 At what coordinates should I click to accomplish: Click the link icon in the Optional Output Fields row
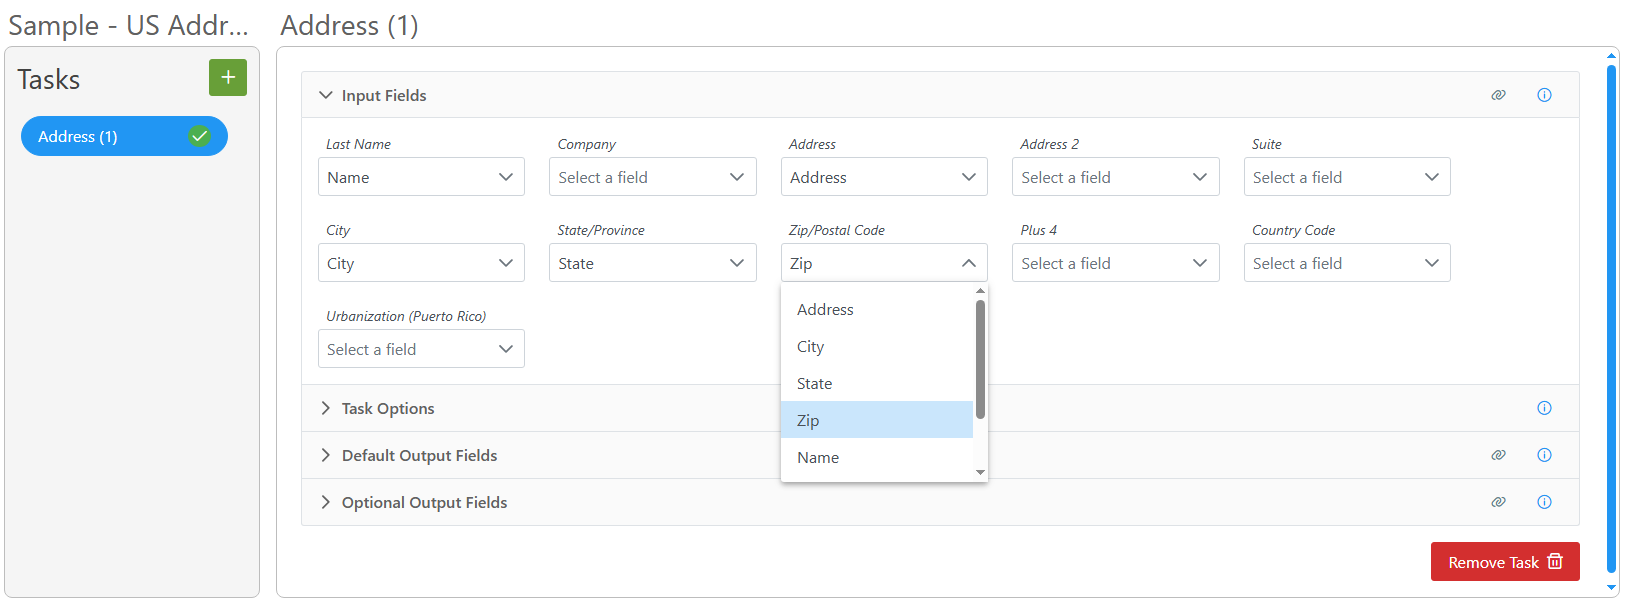point(1498,502)
